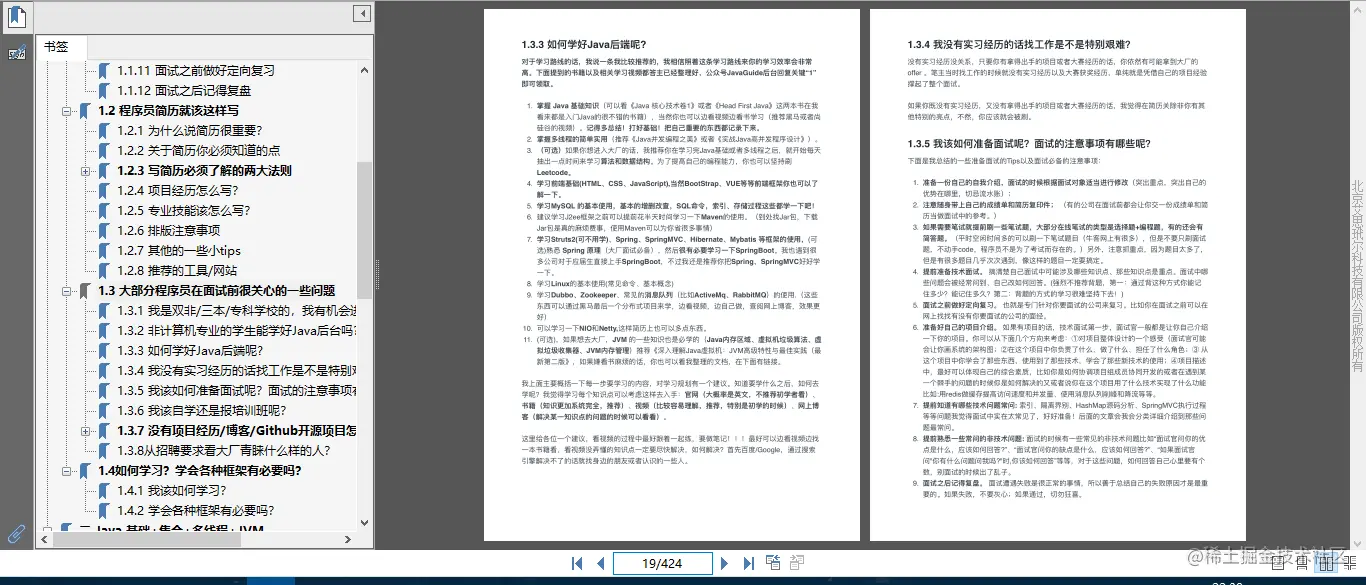Click the gray bookmark icon of section 1.3

point(86,291)
